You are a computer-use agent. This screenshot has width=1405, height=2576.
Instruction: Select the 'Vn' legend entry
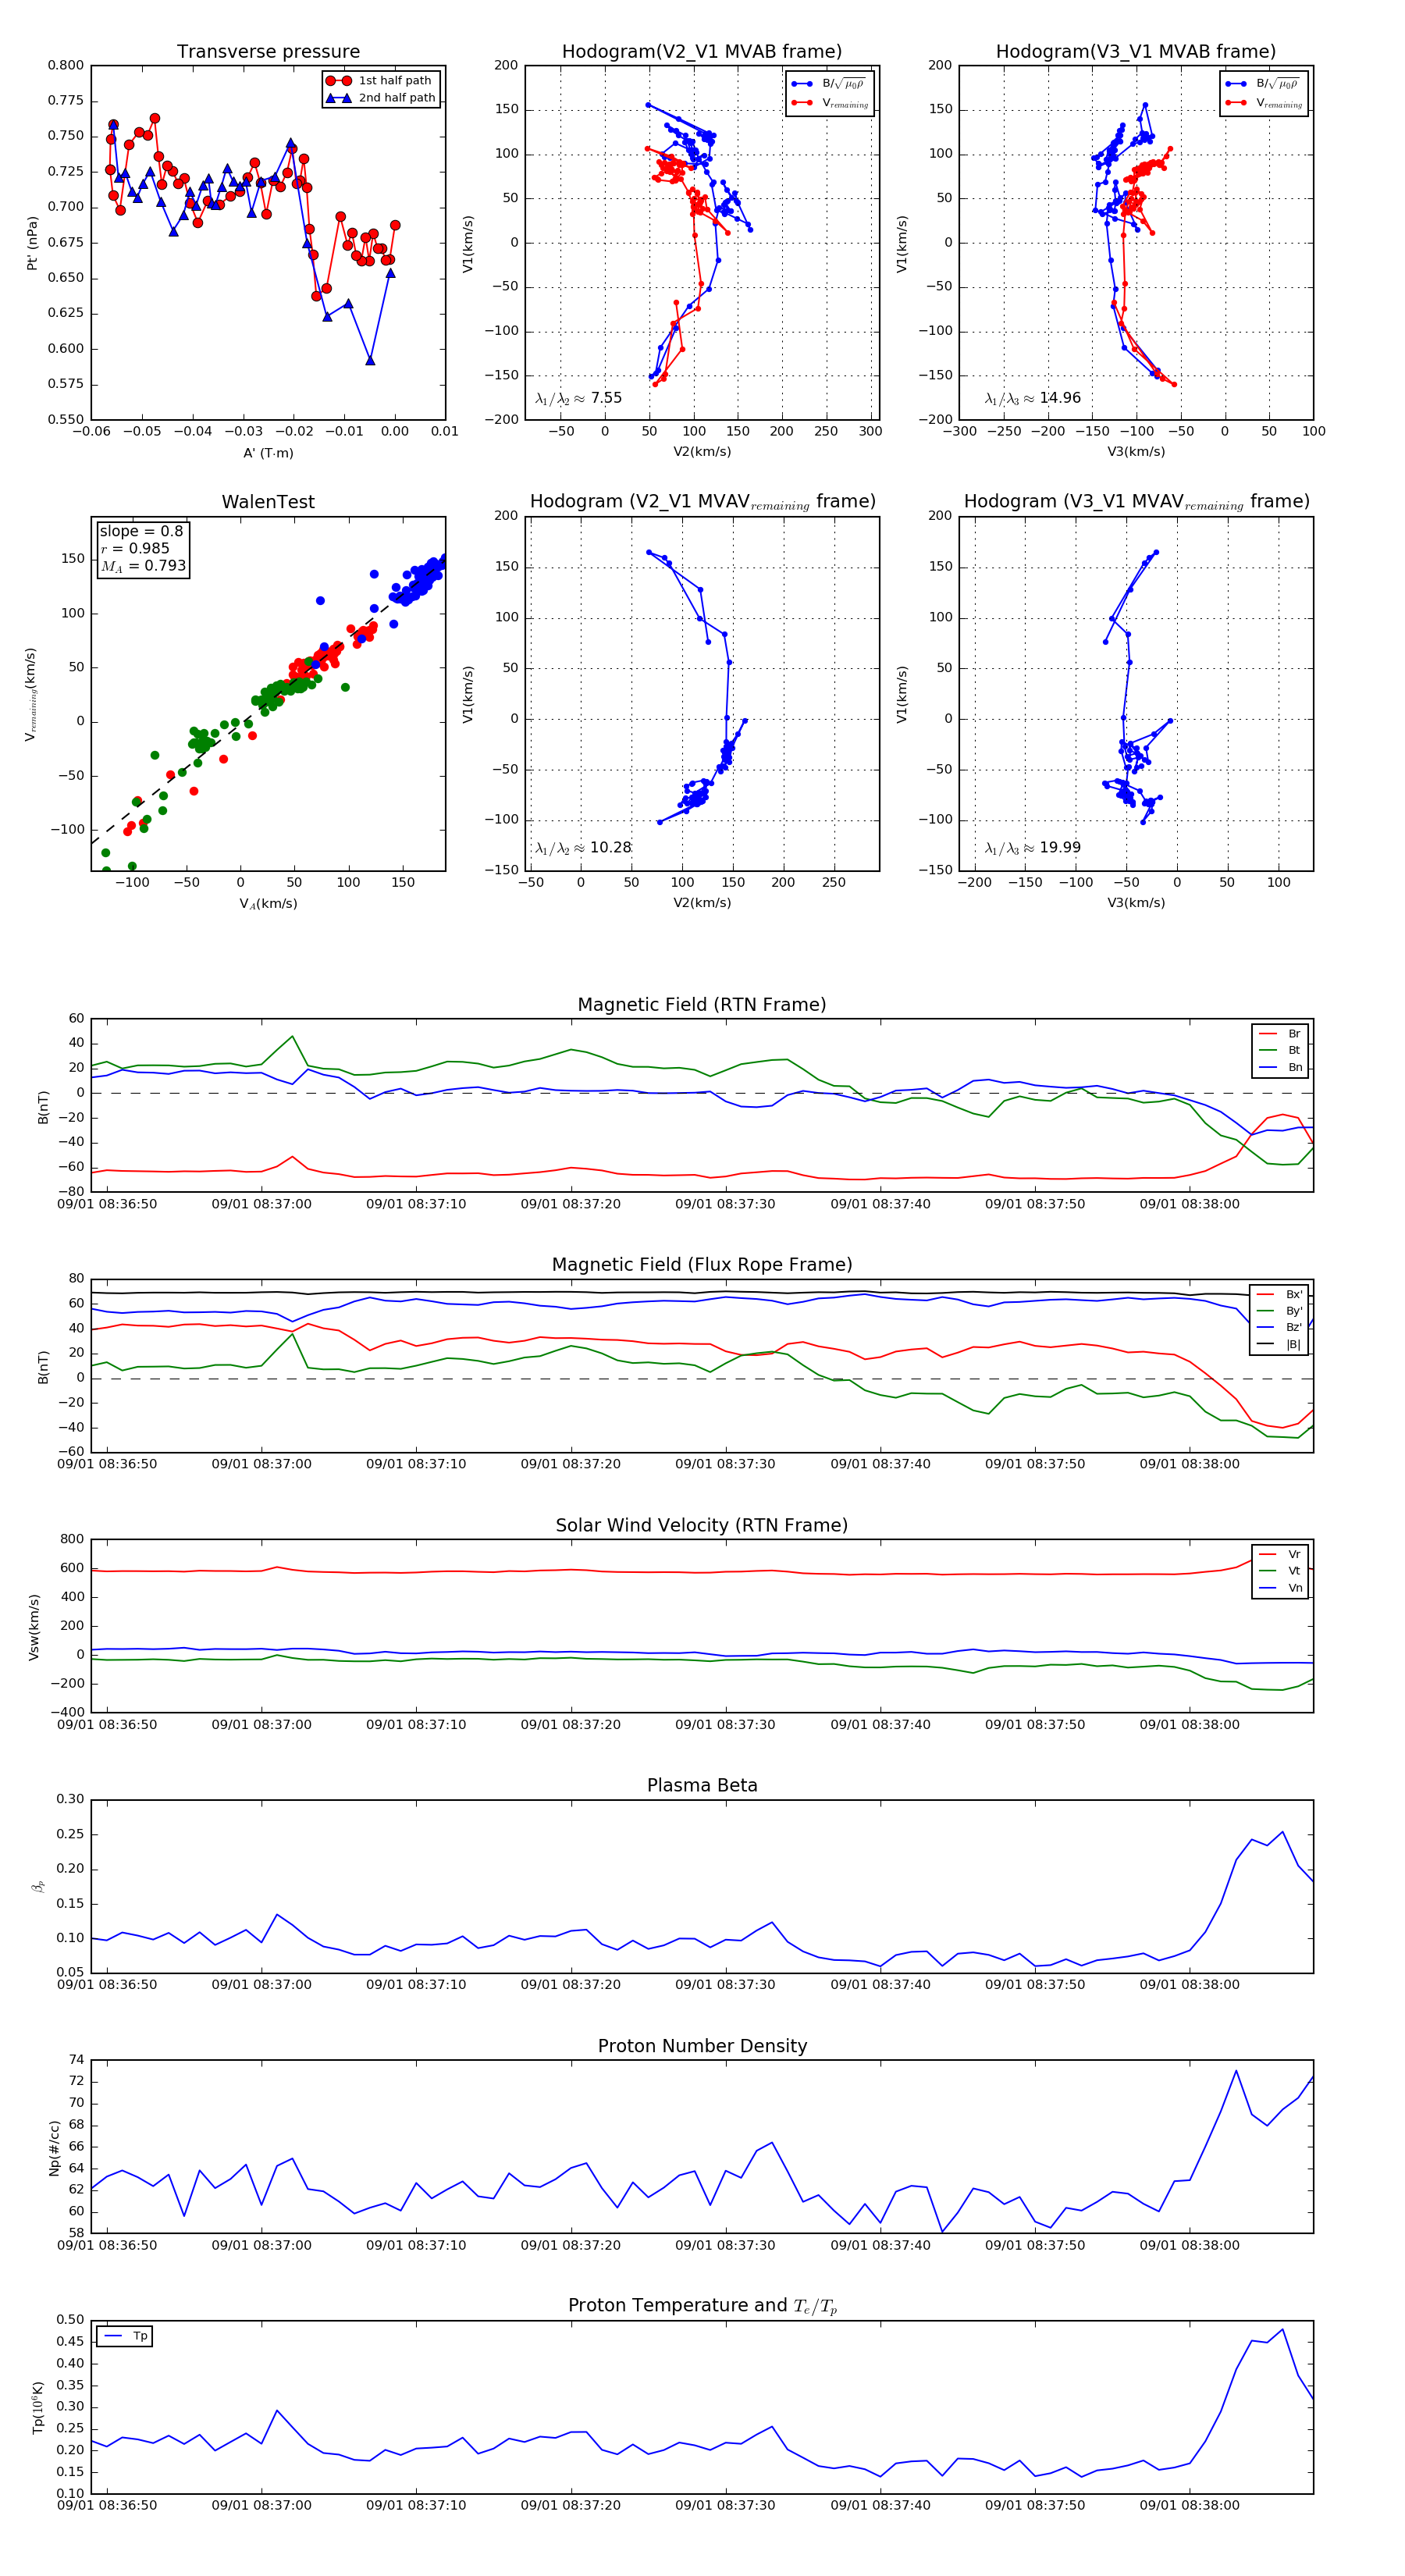click(x=1280, y=1588)
